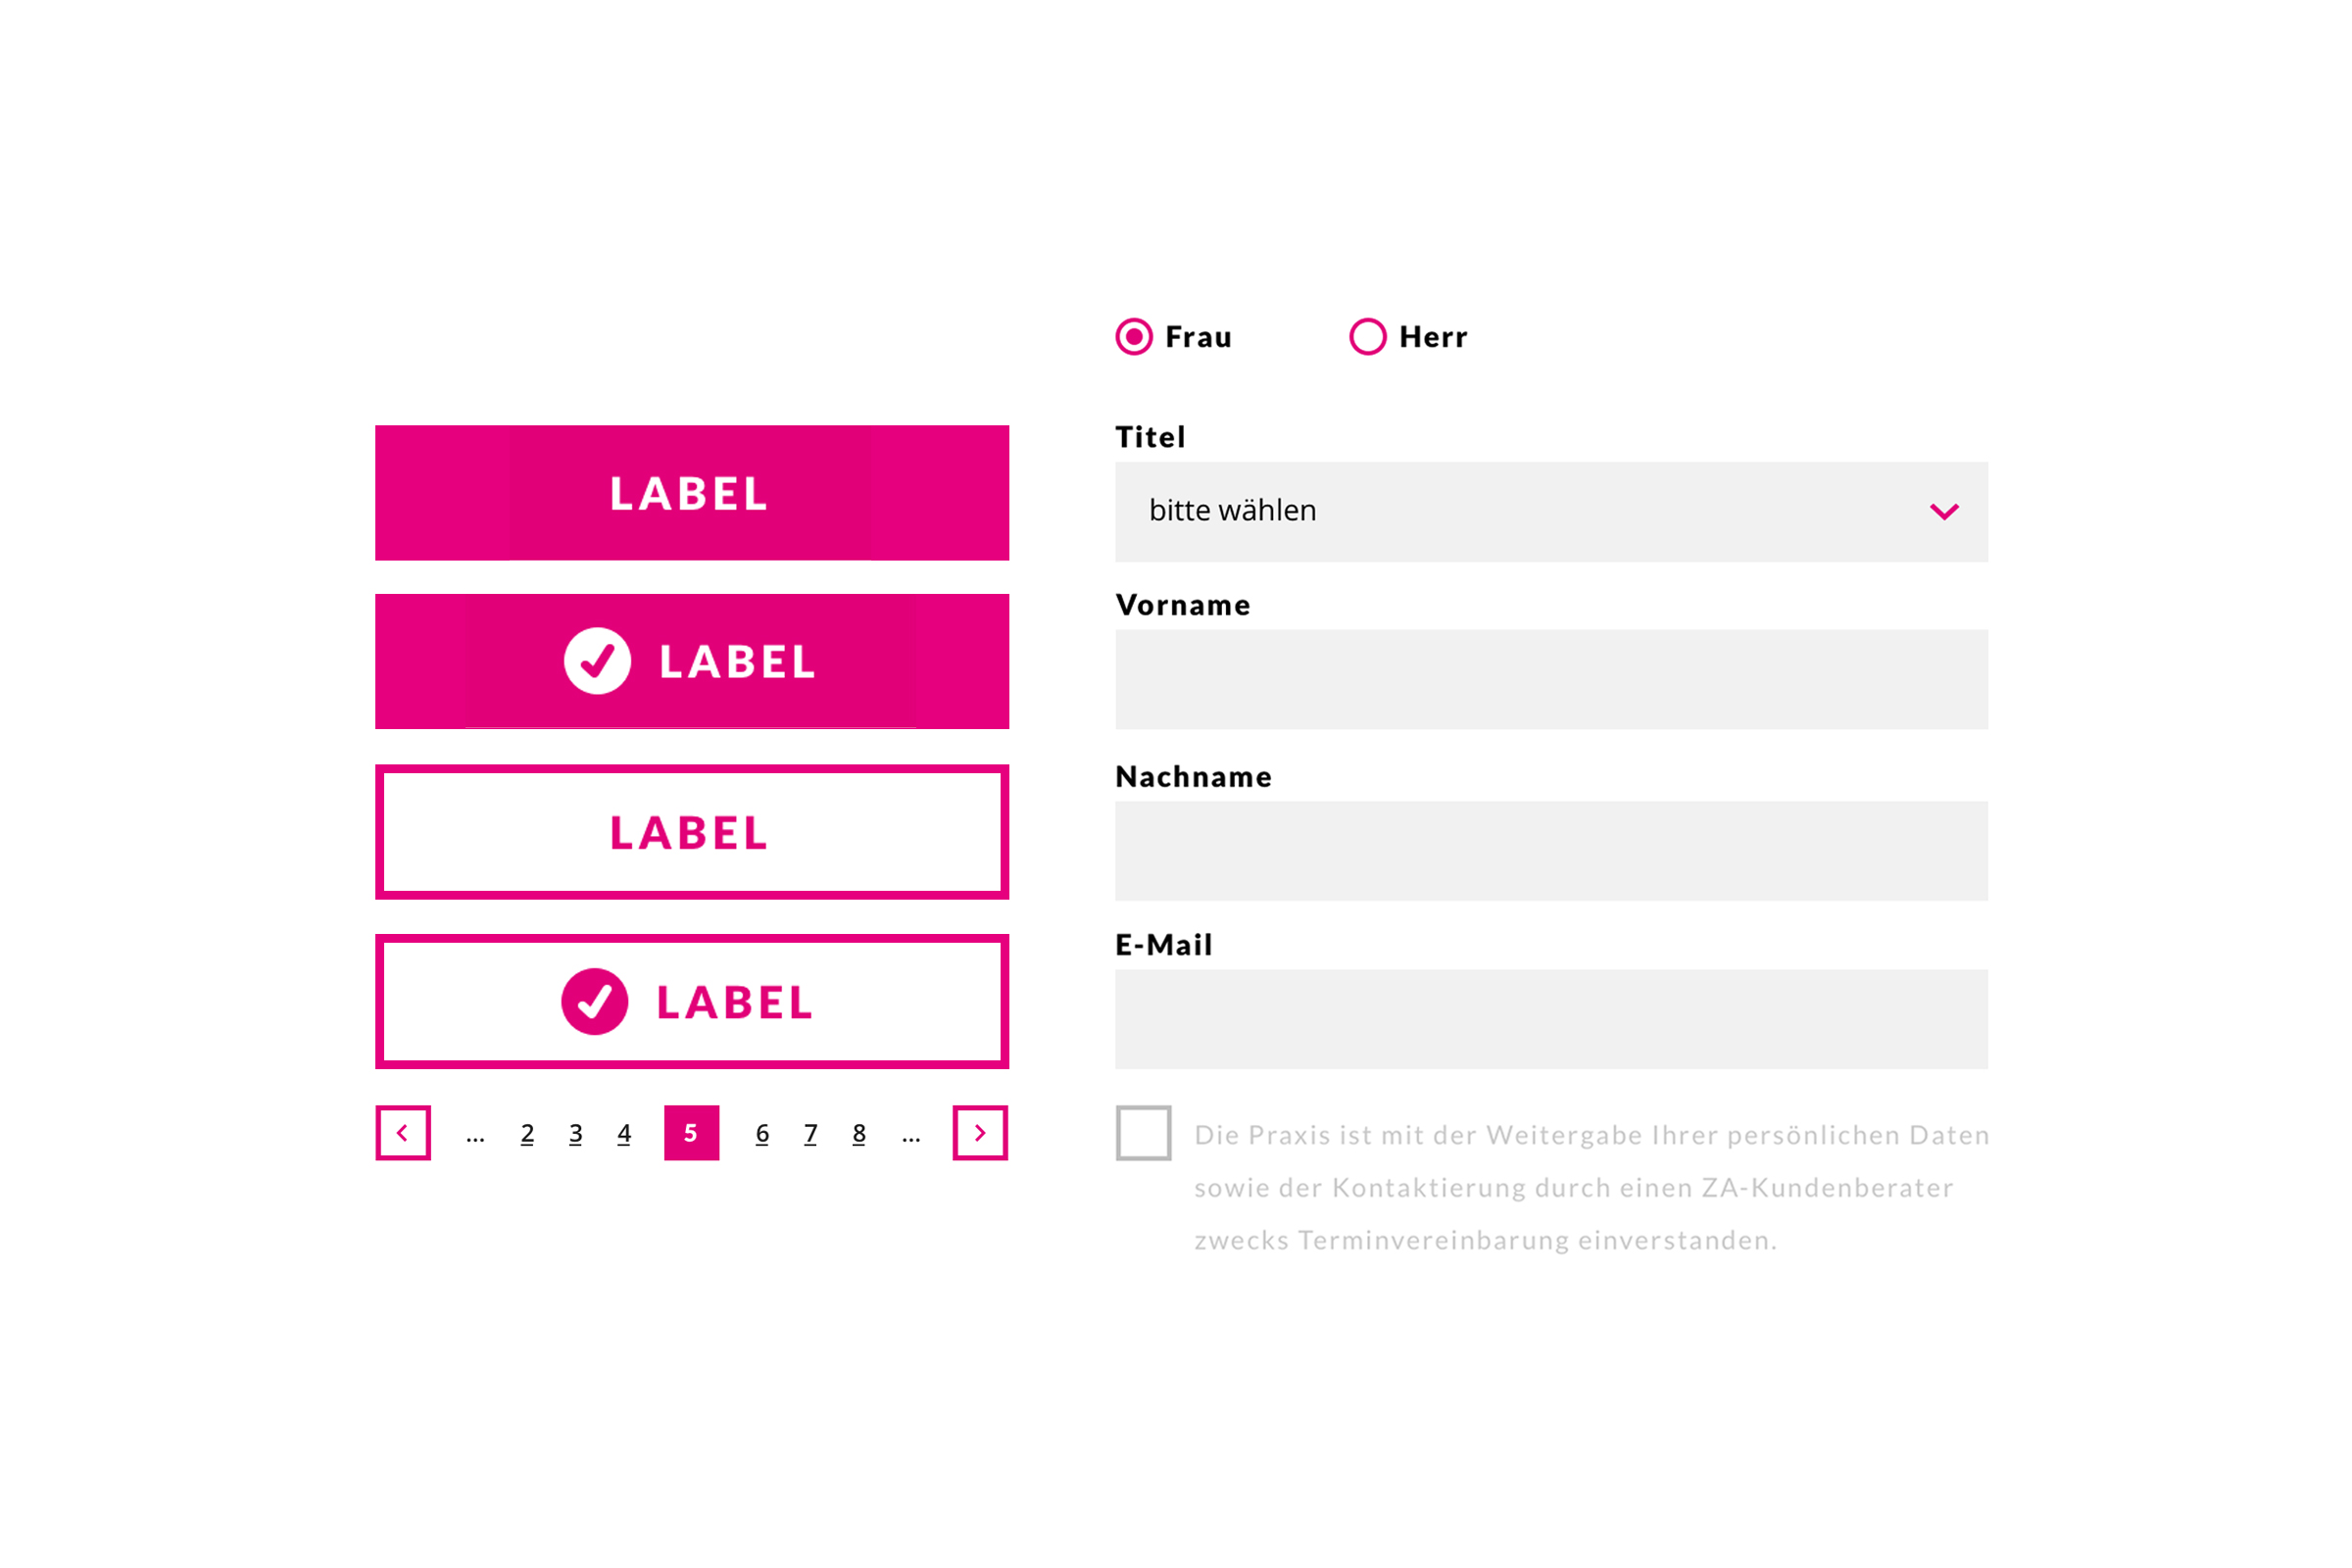
Task: Jump to page 4 link
Action: [624, 1133]
